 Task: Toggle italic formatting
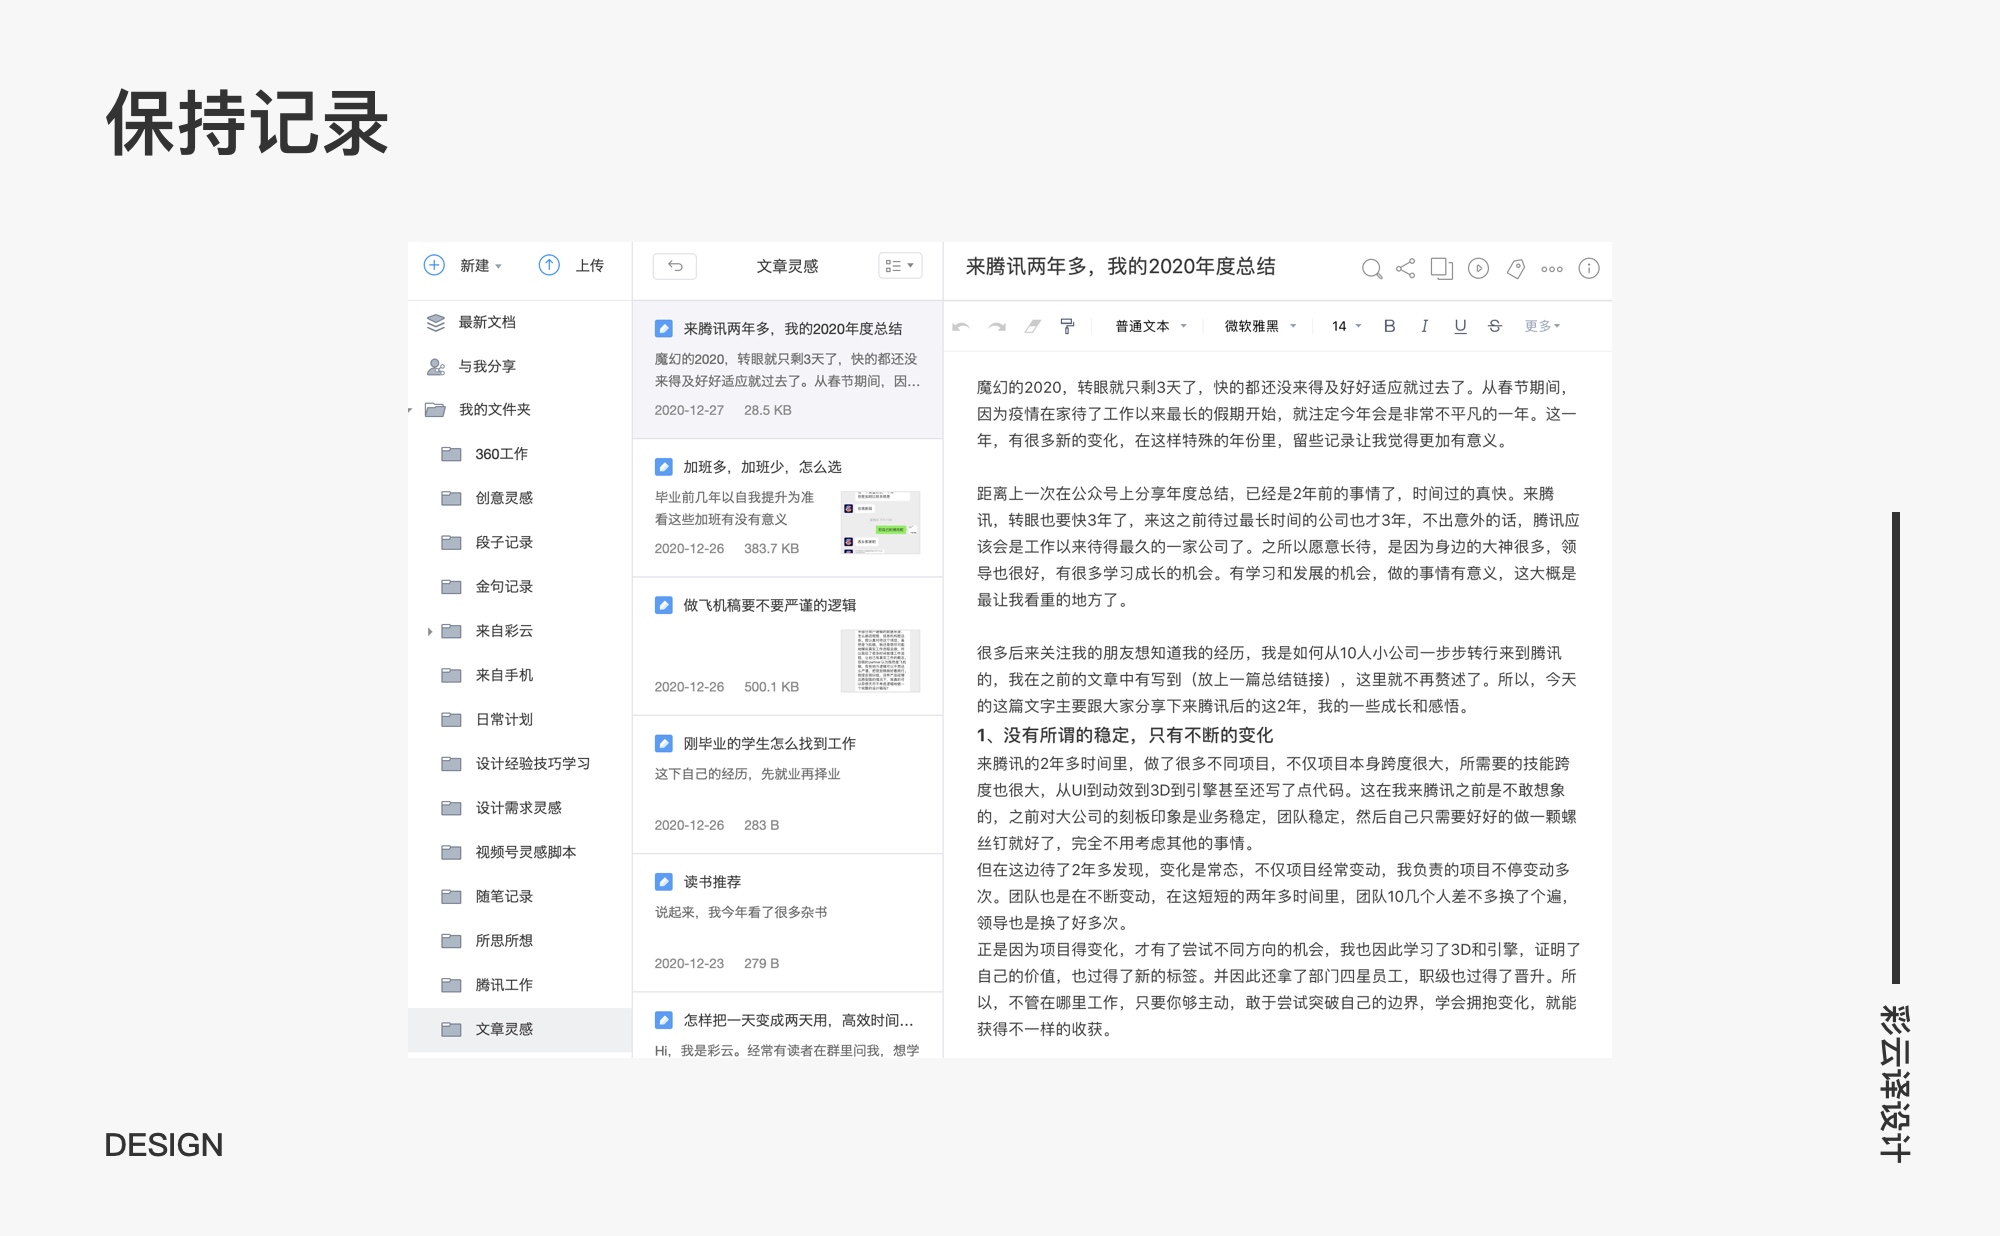[1424, 326]
